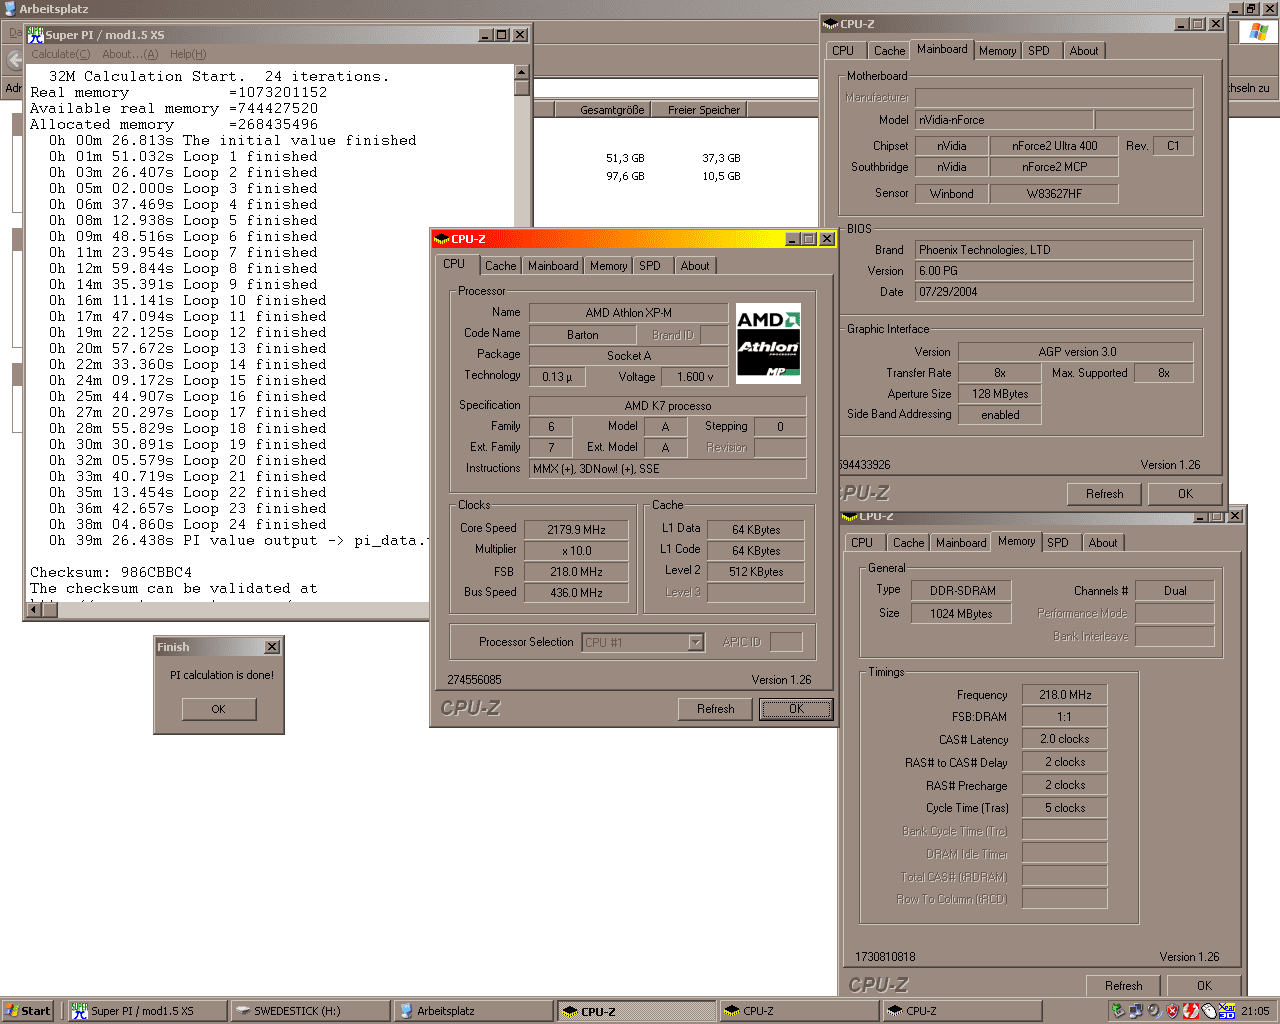Select the CPU tab in front CPU-Z
Image resolution: width=1280 pixels, height=1024 pixels.
[454, 264]
